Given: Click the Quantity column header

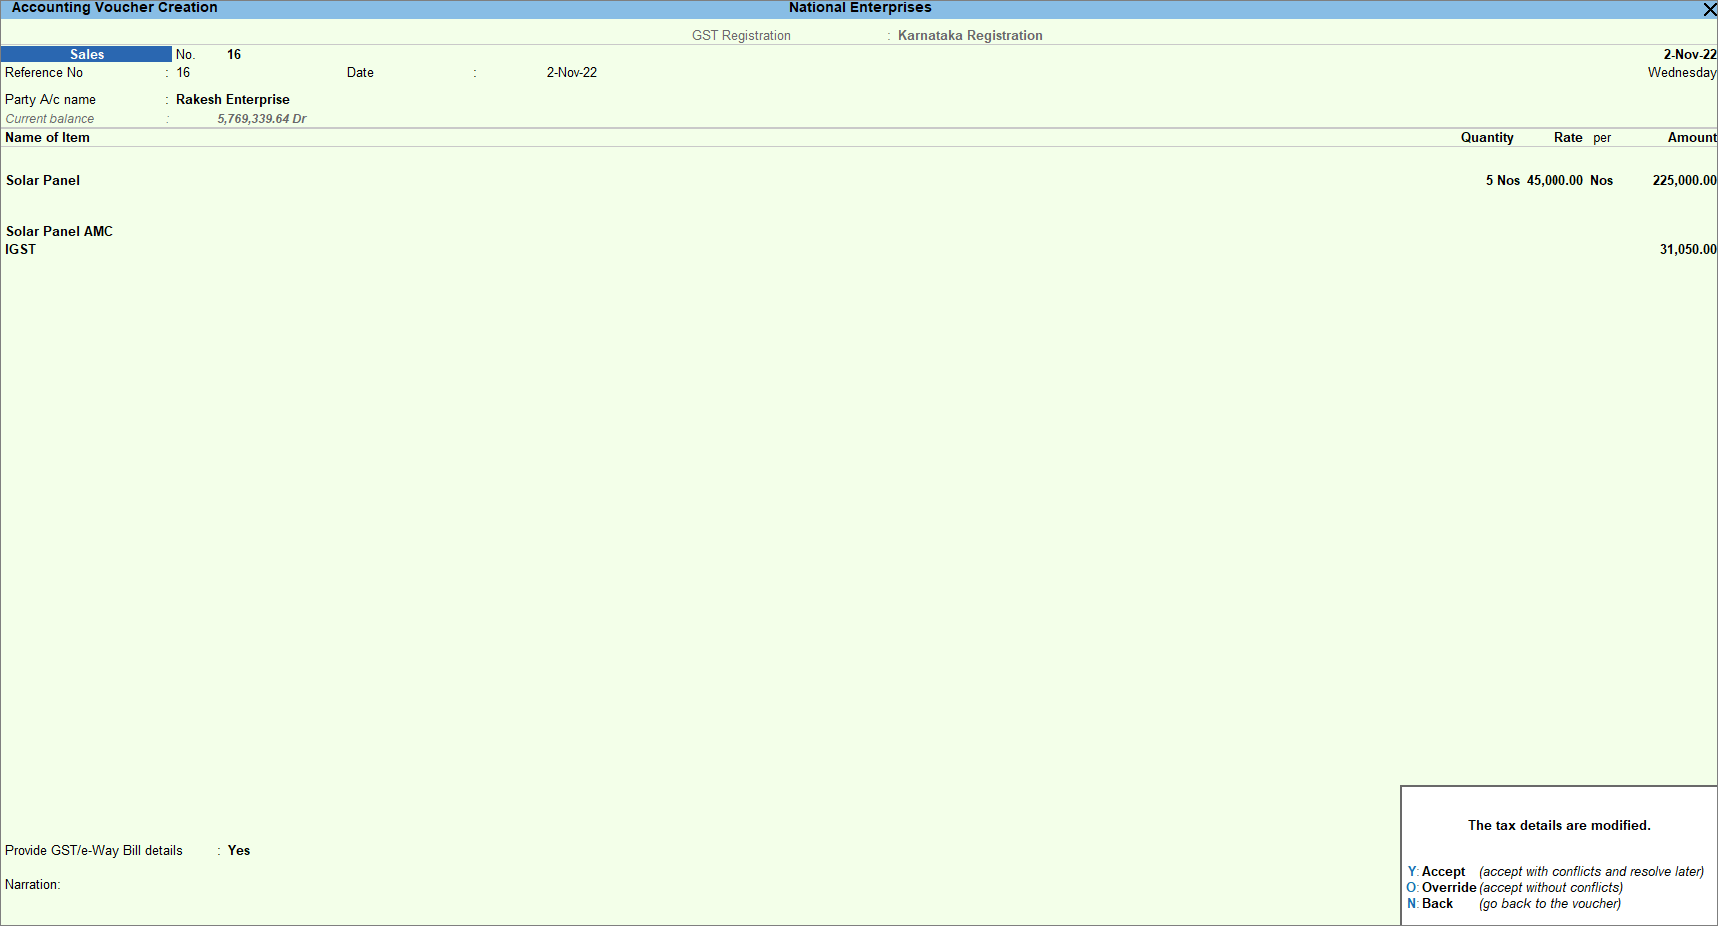Looking at the screenshot, I should pyautogui.click(x=1487, y=138).
